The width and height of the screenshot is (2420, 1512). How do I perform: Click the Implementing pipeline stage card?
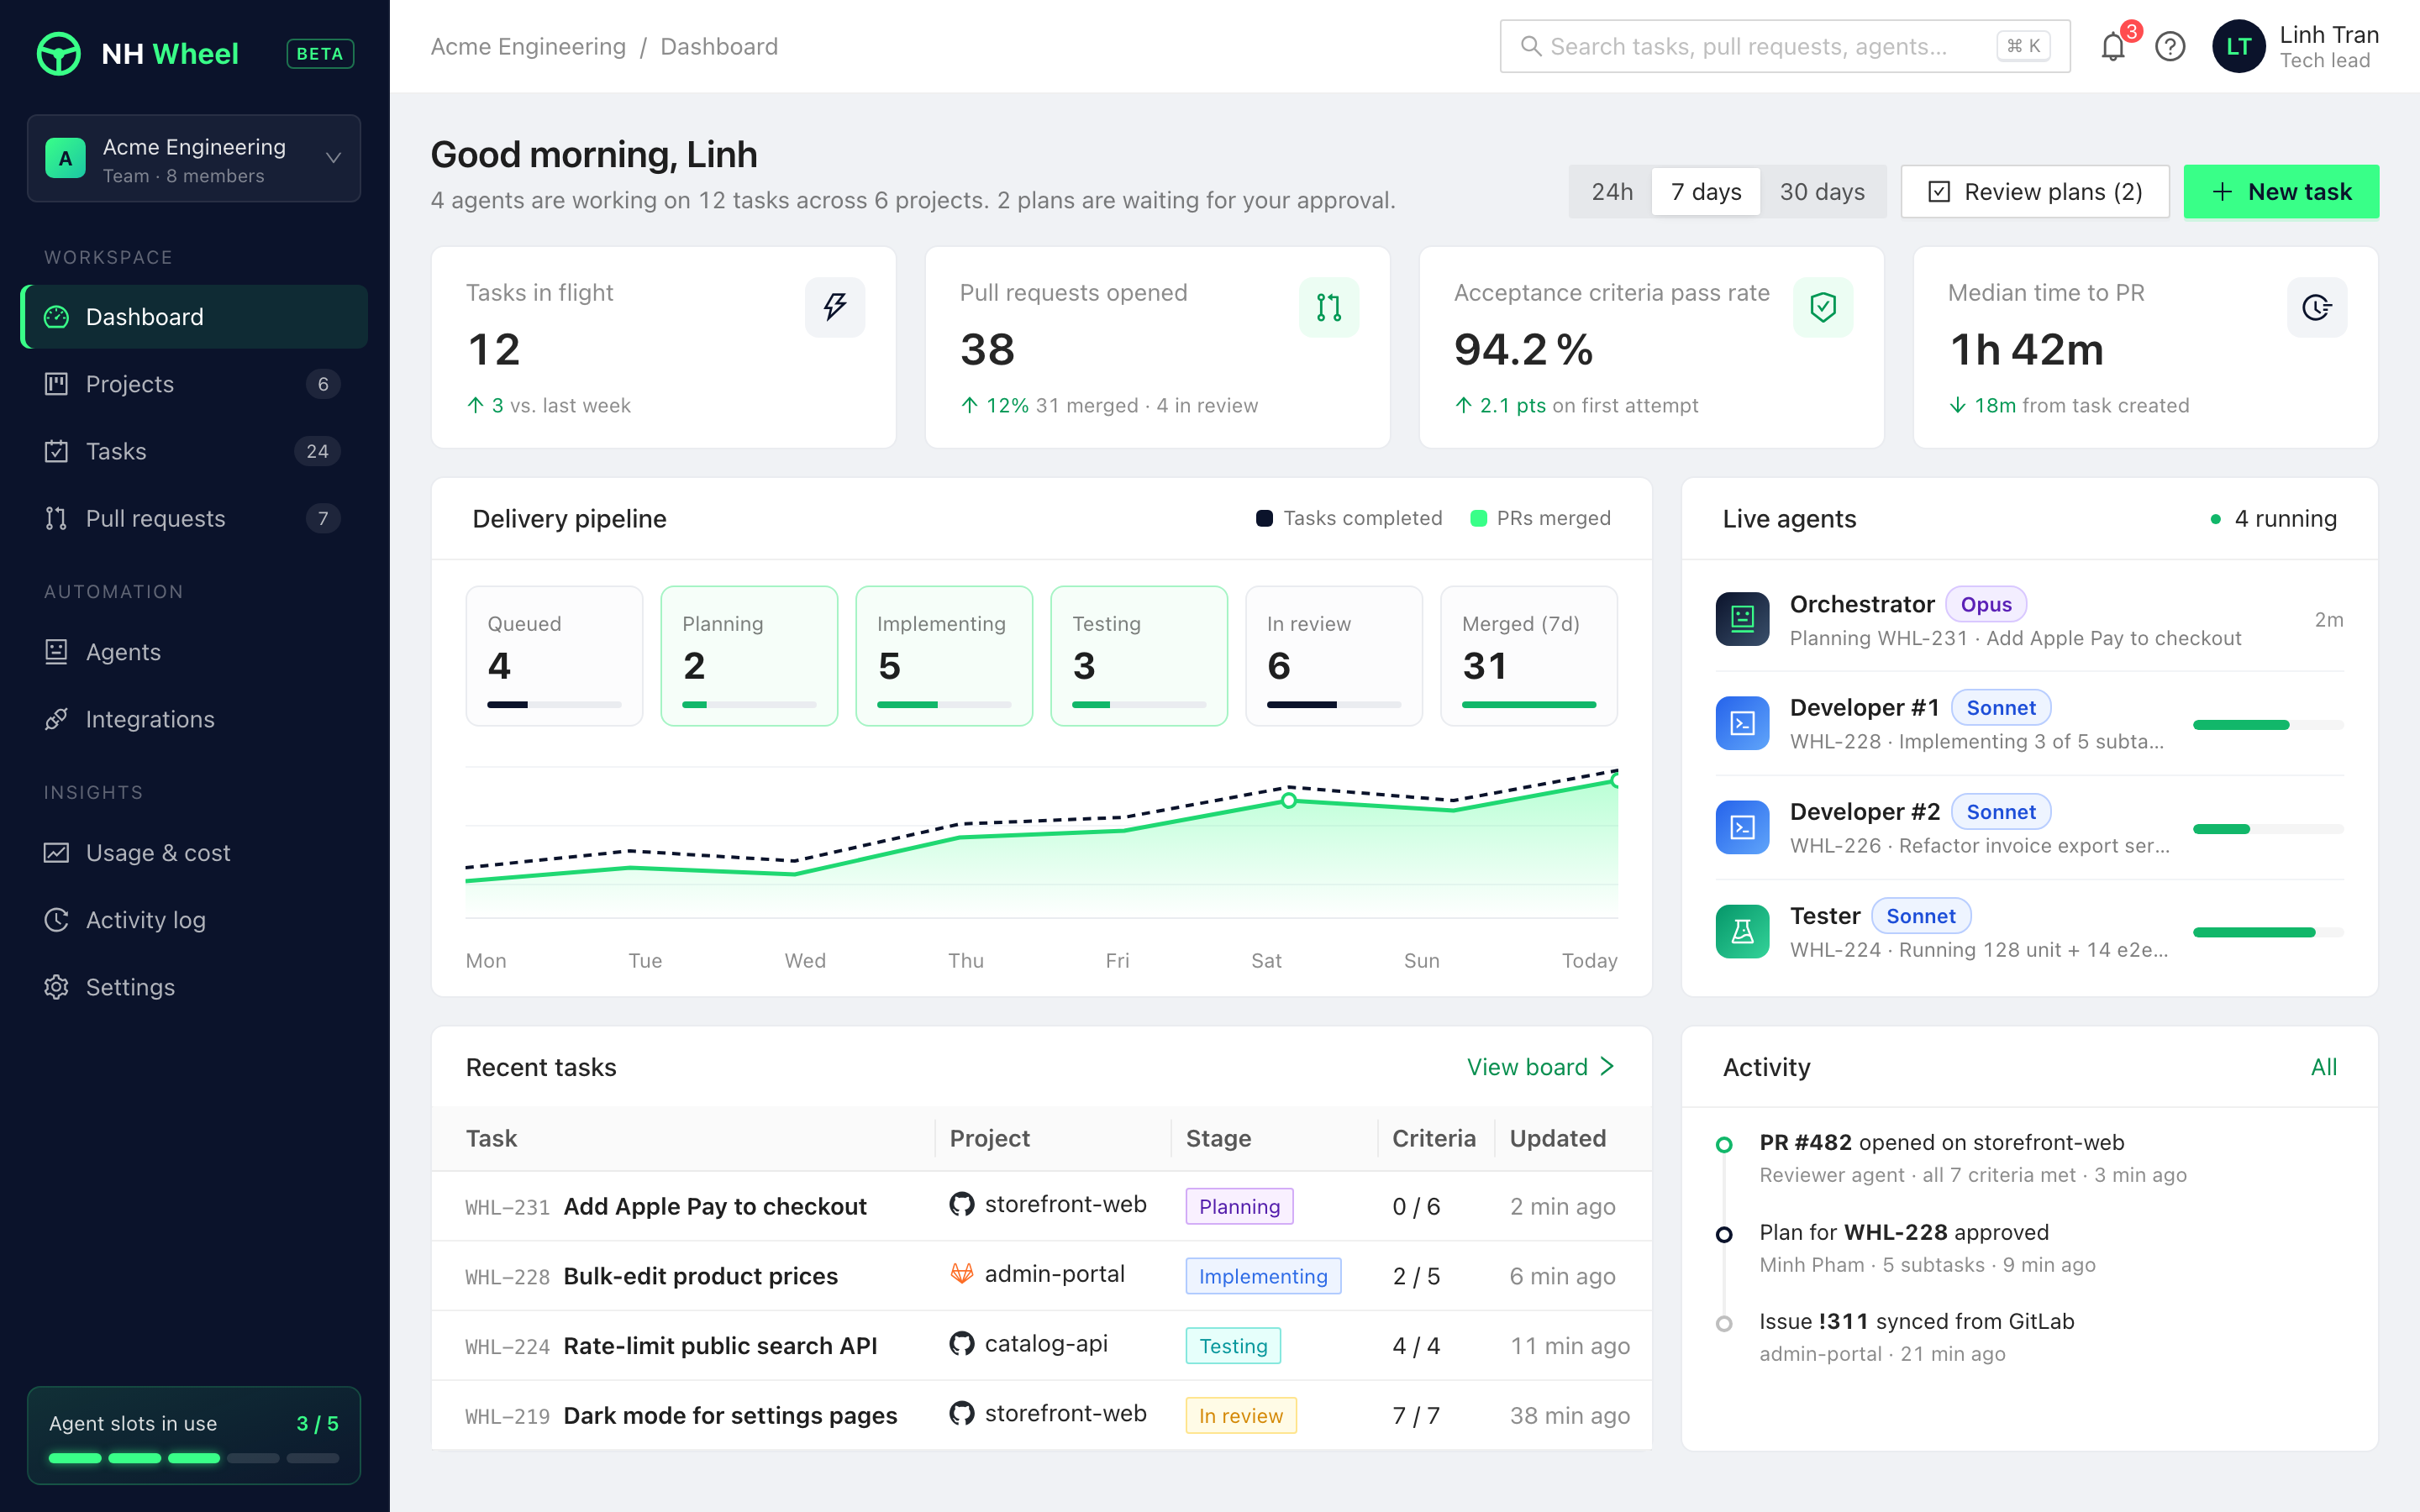click(x=944, y=656)
